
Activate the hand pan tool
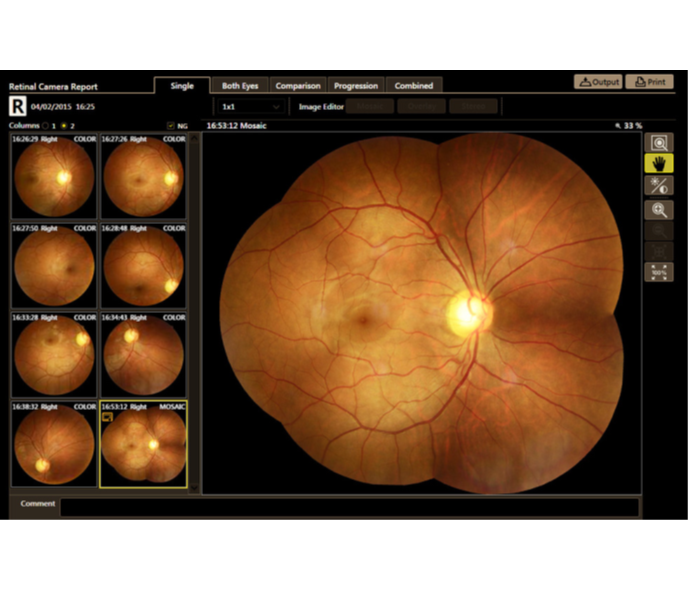point(659,164)
